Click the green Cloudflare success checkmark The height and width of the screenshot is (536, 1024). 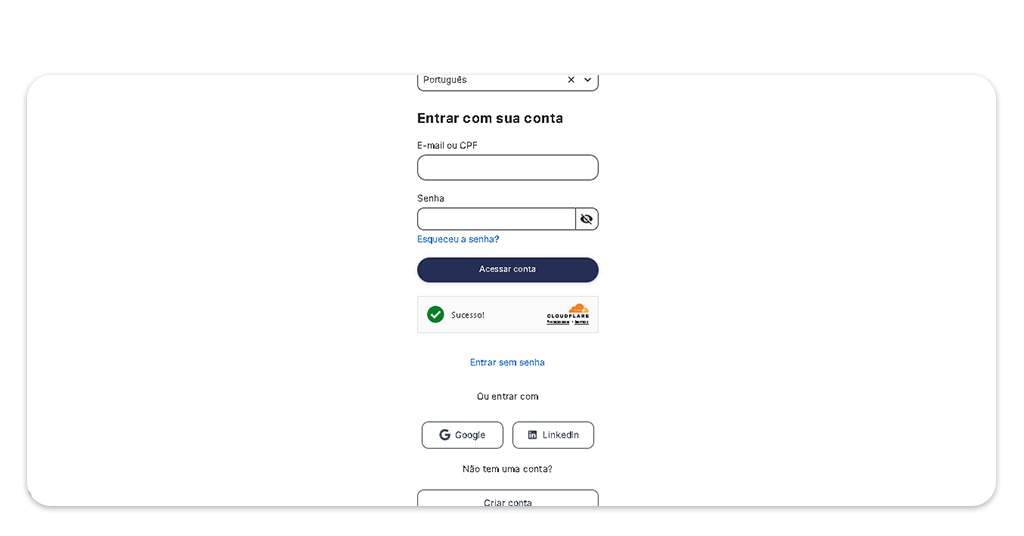point(435,315)
